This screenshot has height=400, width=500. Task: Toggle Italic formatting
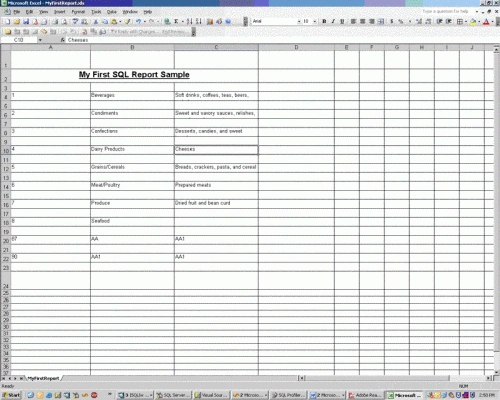pyautogui.click(x=333, y=22)
